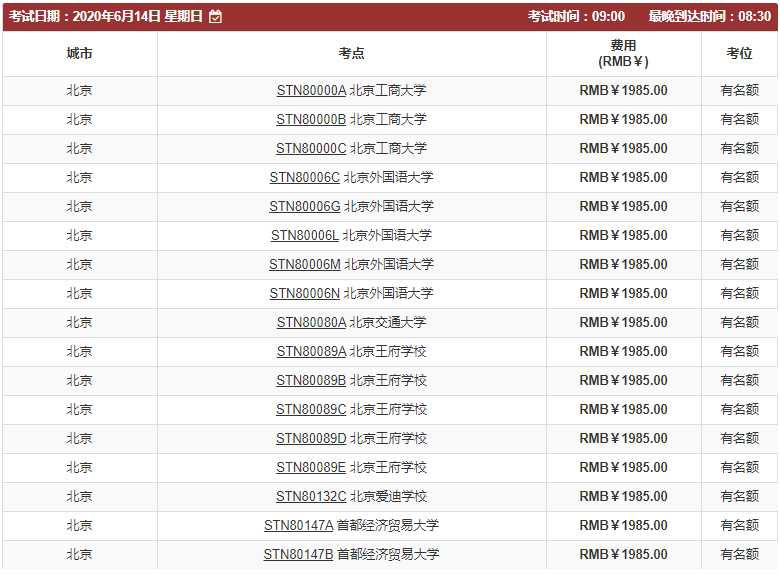
Task: Open test center link STN80089D
Action: pos(311,439)
